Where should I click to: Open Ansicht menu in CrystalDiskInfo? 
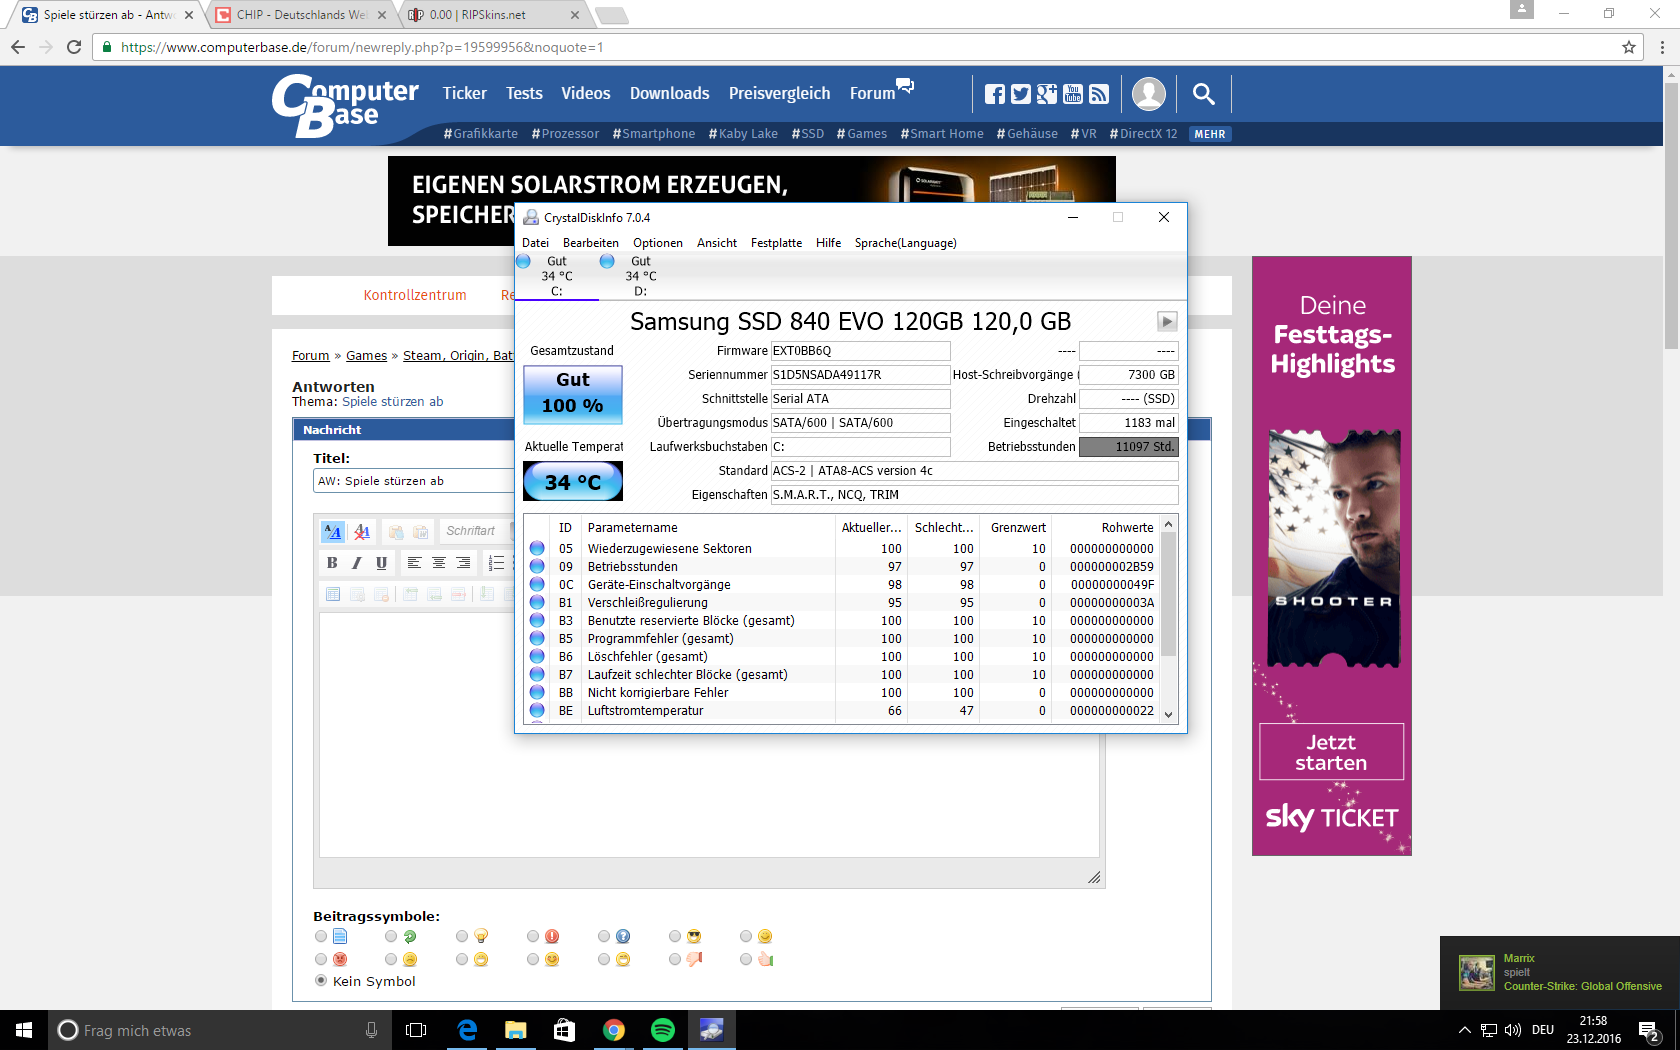tap(717, 243)
